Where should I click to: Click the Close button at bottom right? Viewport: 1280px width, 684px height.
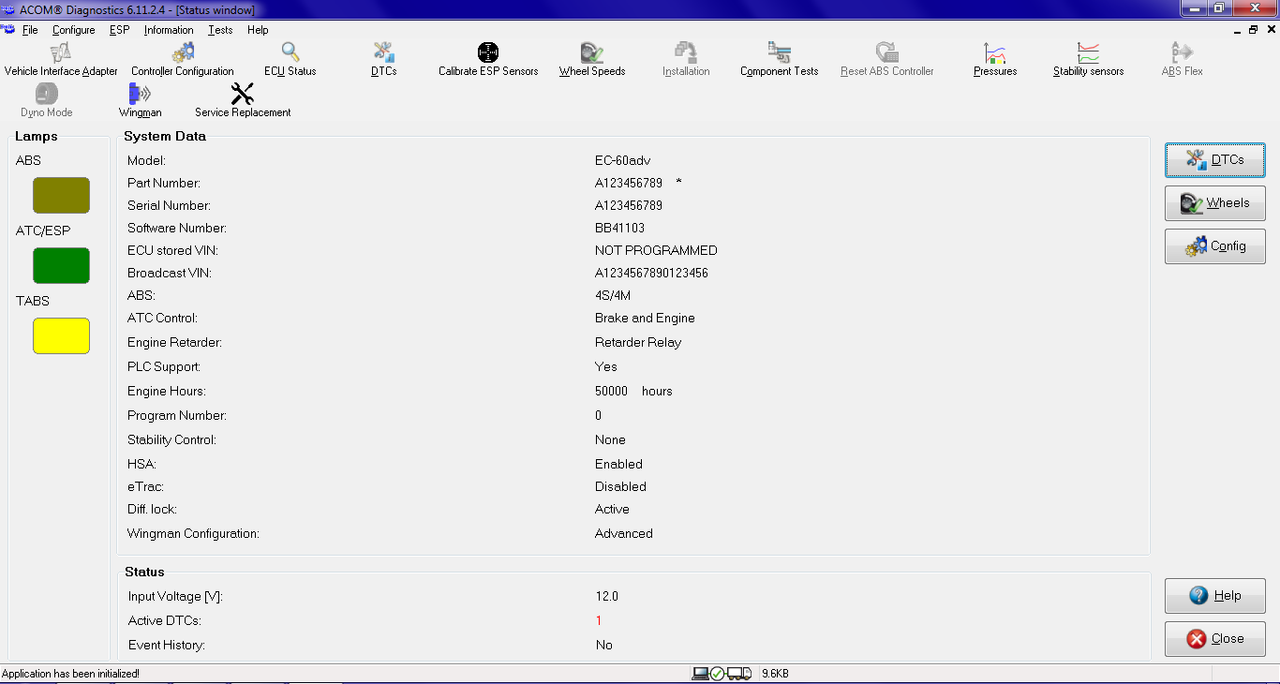(1215, 639)
